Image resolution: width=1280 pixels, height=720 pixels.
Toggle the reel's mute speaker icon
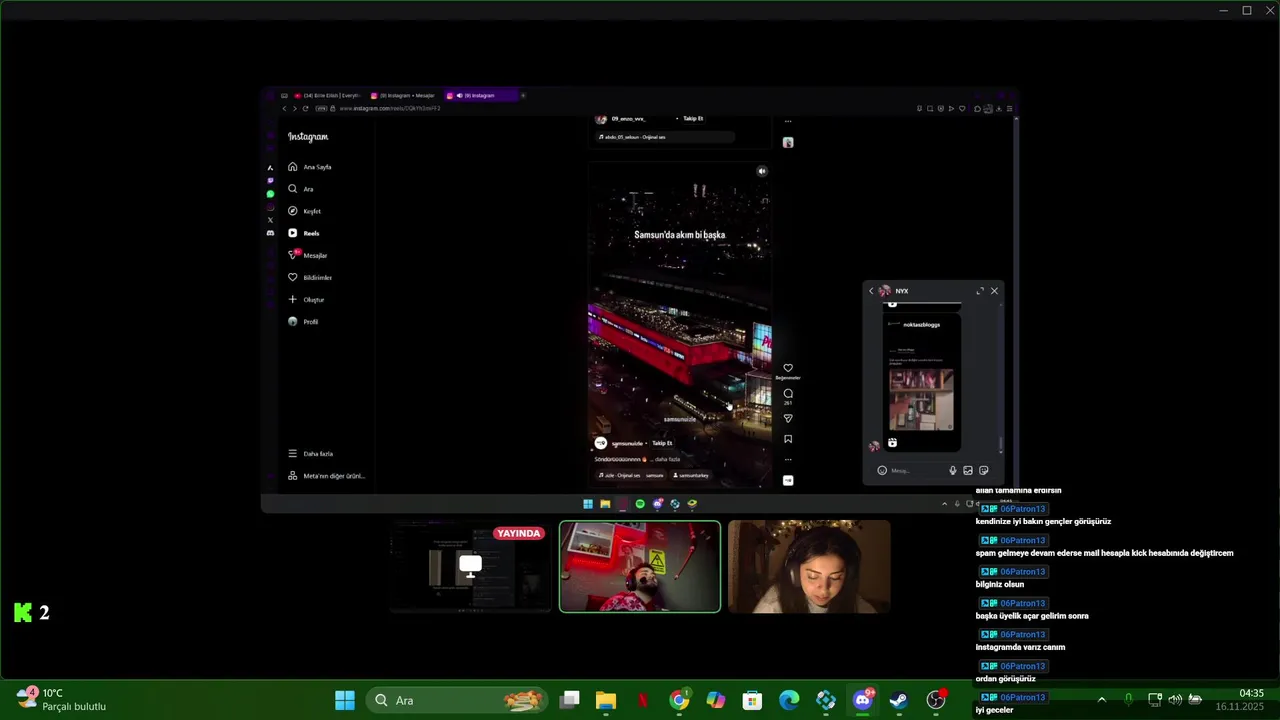762,171
